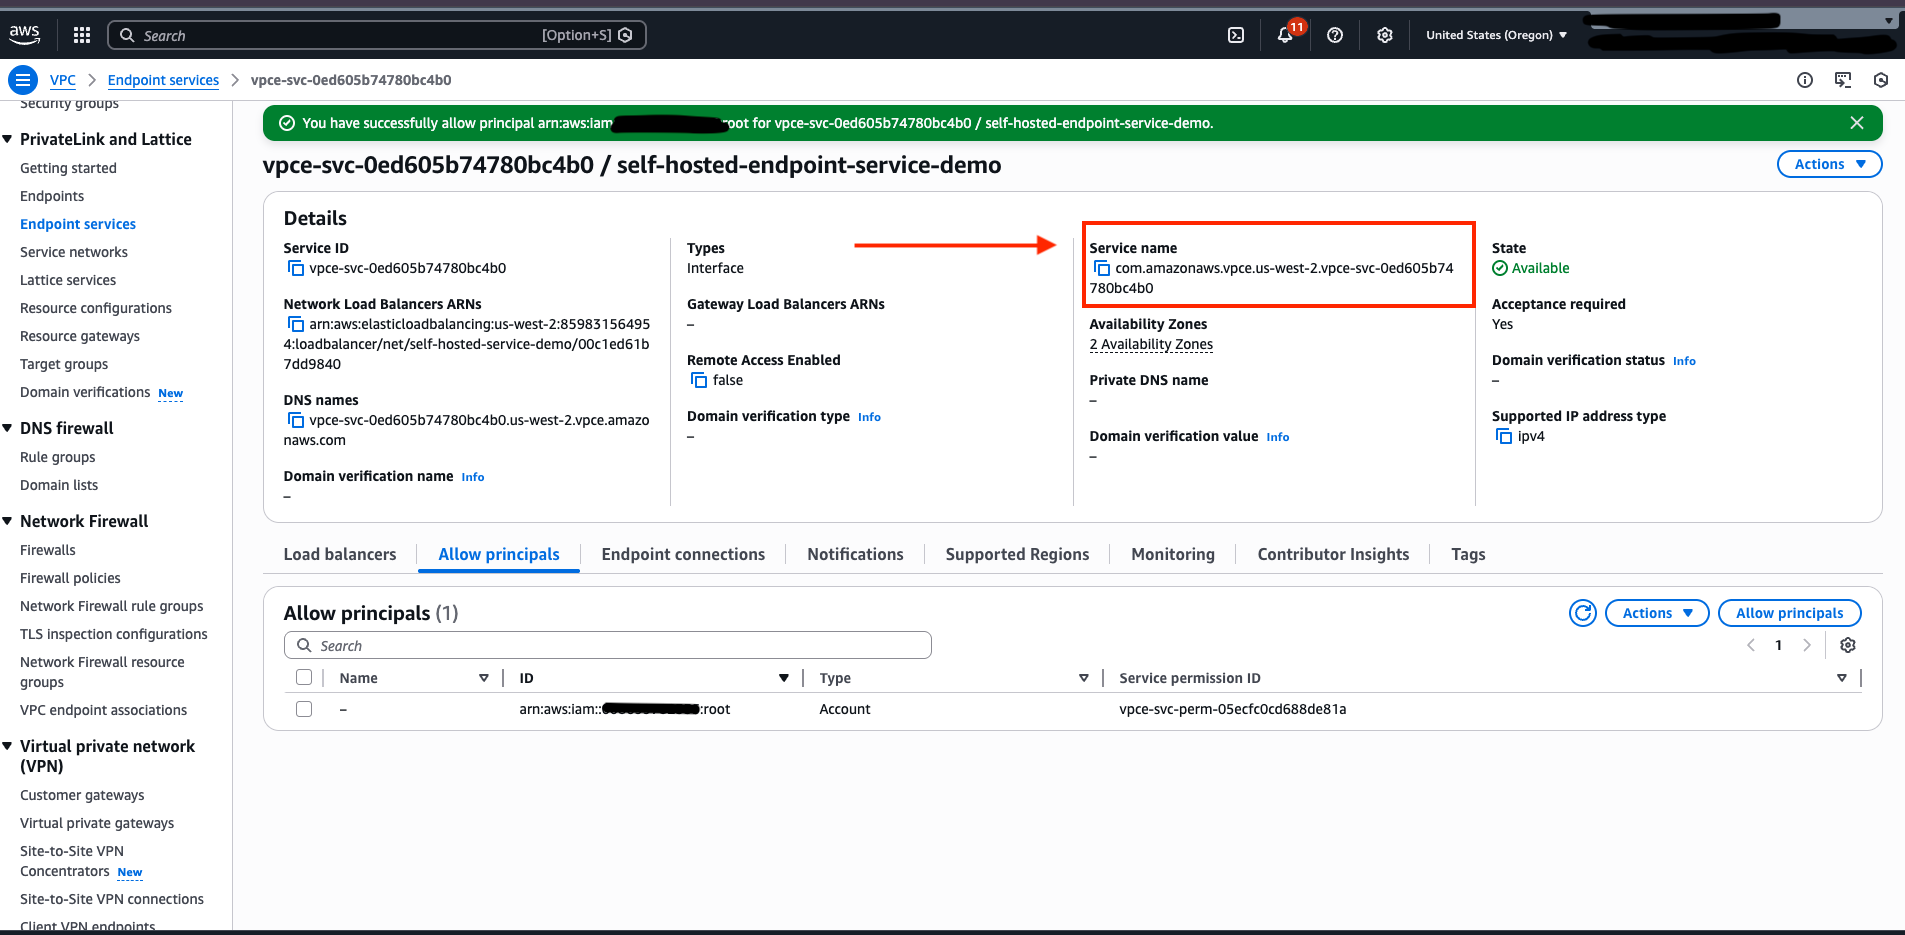Change the region from United States (Oregon)
The image size is (1905, 935).
click(1496, 34)
